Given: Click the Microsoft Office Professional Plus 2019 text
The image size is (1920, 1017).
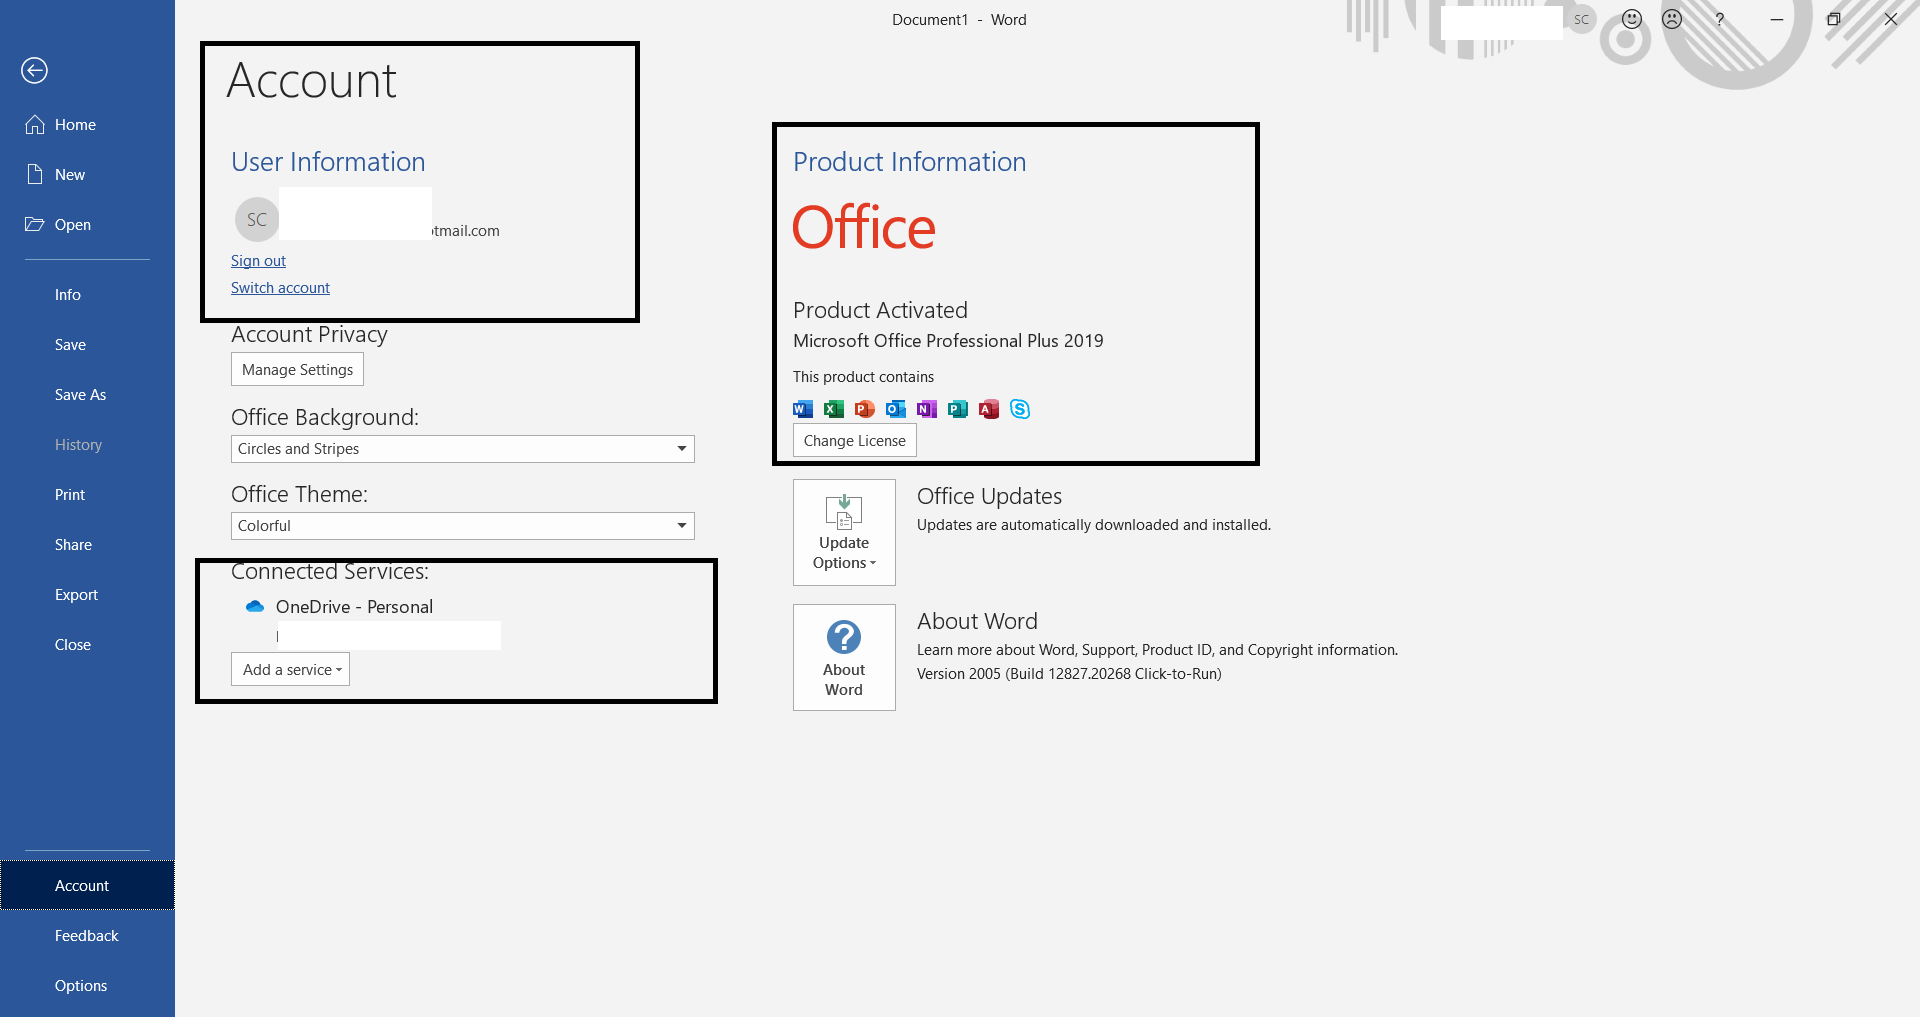Looking at the screenshot, I should click(x=948, y=341).
